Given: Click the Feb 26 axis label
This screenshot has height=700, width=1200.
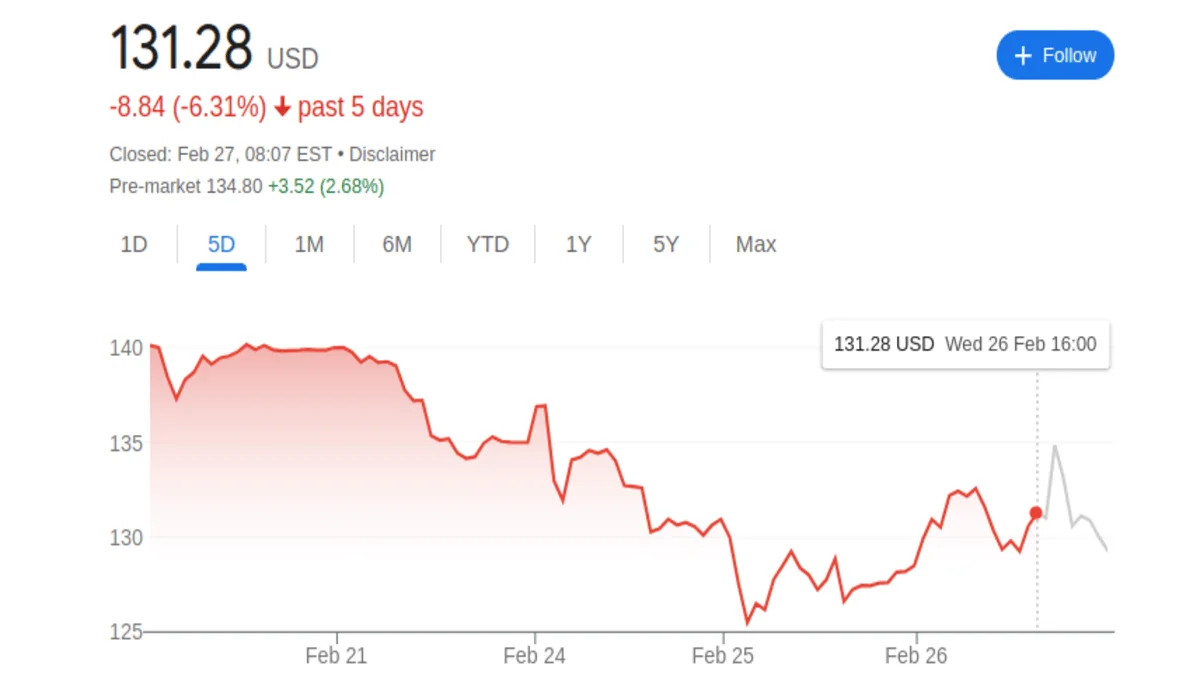Looking at the screenshot, I should click(916, 657).
